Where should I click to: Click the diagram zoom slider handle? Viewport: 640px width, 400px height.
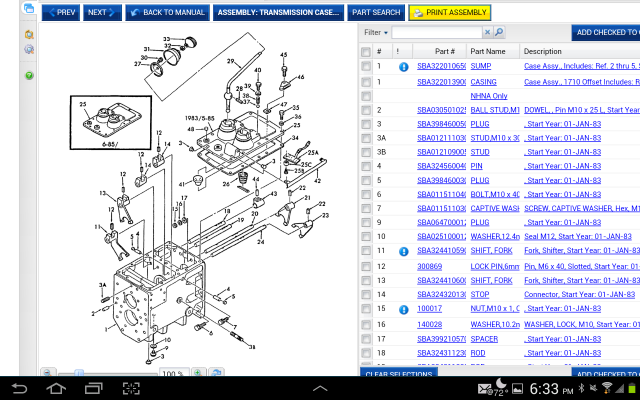pyautogui.click(x=79, y=373)
